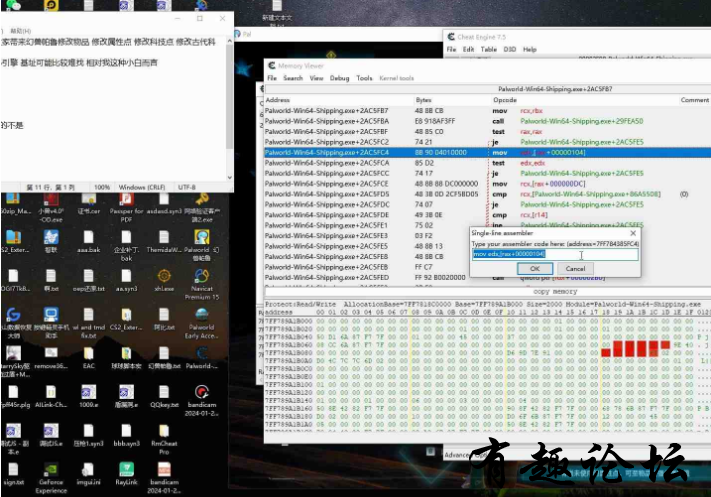The image size is (711, 497).
Task: Open Navicat Premium 15 desktop shortcut
Action: point(202,284)
